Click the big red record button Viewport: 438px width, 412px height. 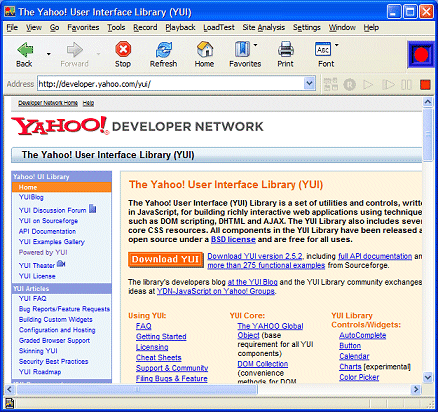(x=422, y=55)
